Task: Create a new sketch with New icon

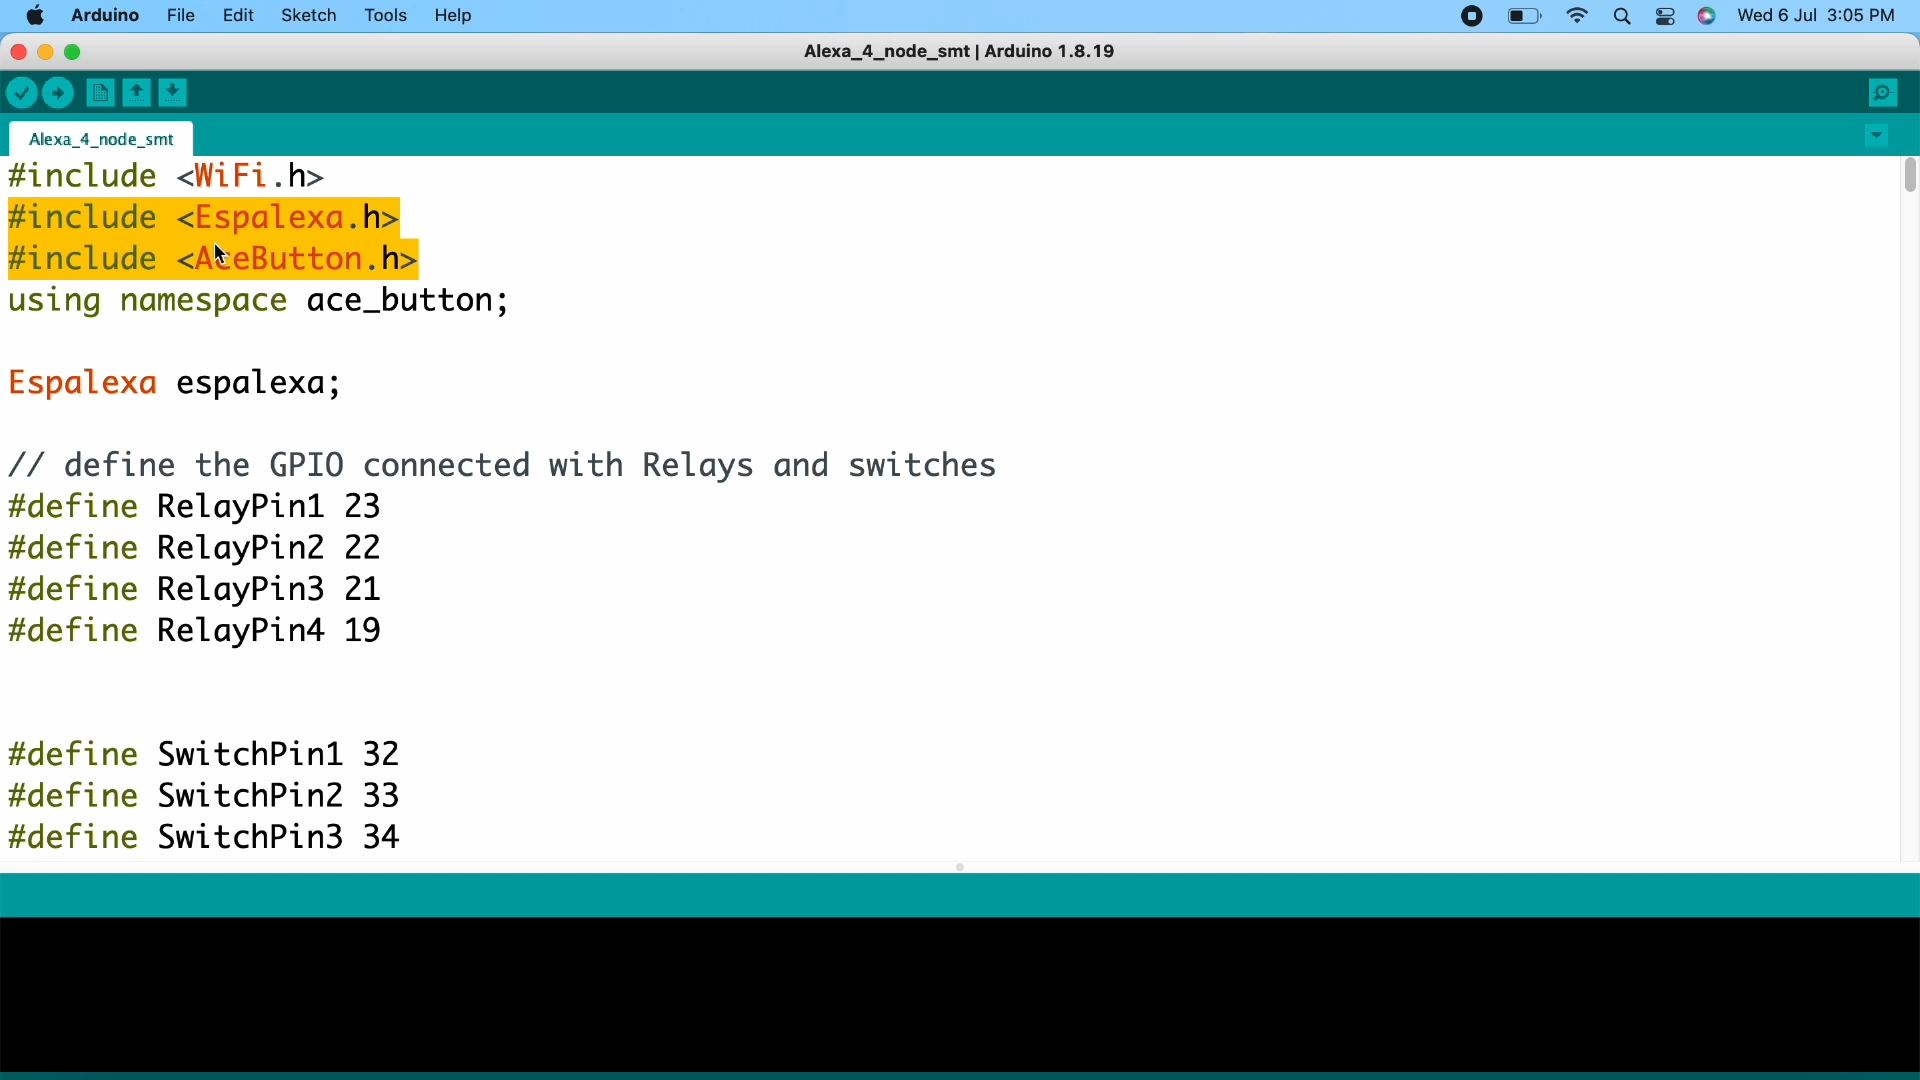Action: pos(99,93)
